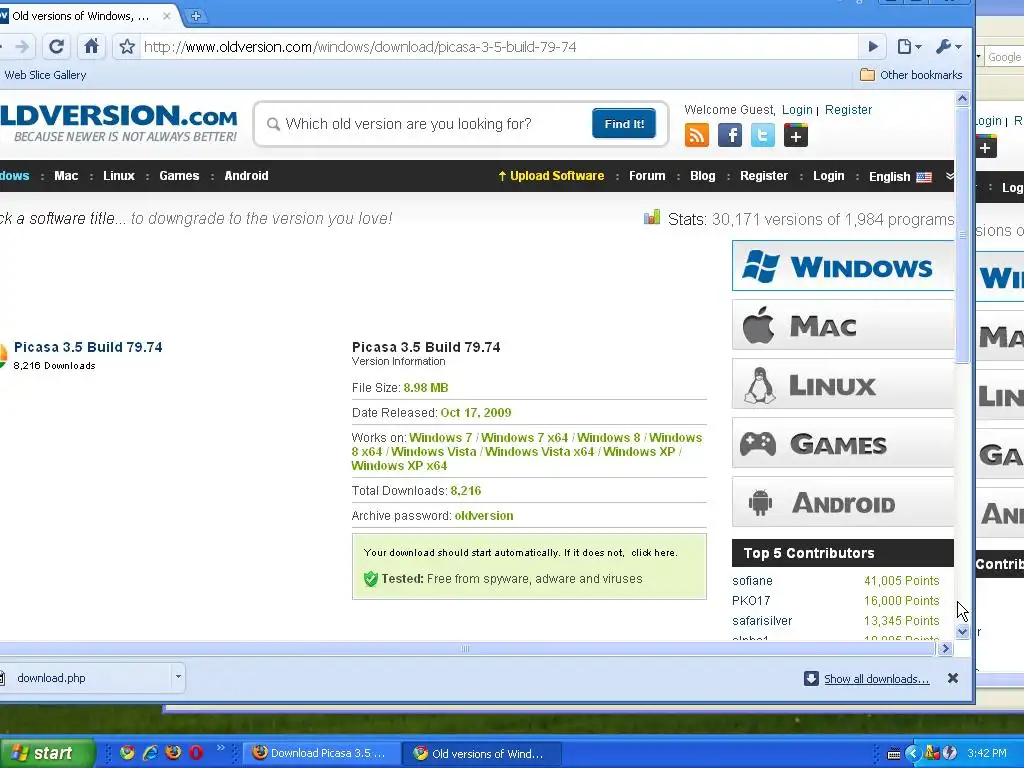The image size is (1024, 768).
Task: Click the RSS feed icon
Action: click(x=697, y=135)
